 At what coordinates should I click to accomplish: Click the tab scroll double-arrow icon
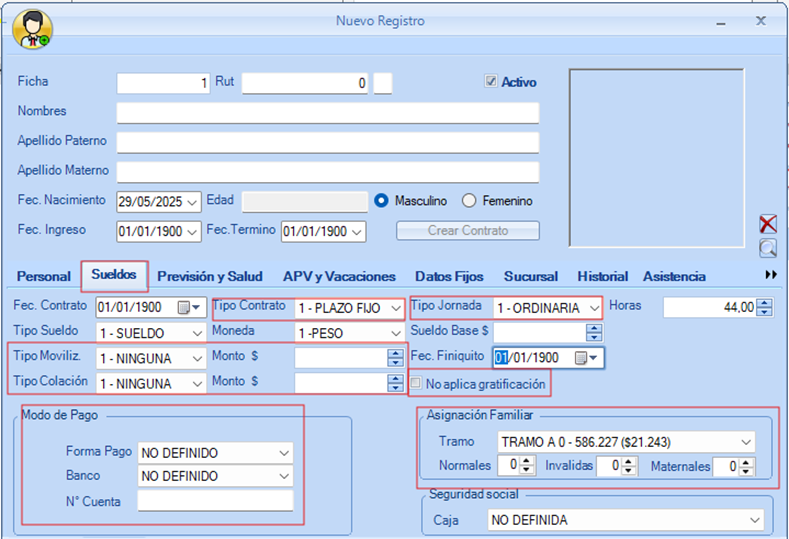coord(770,275)
